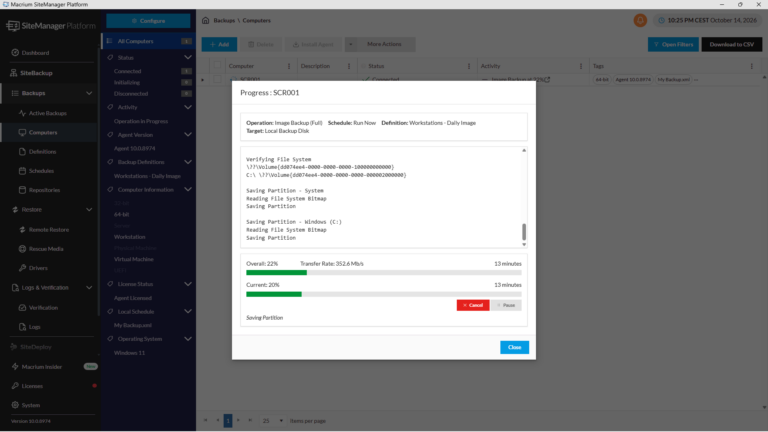Click Open Filters button
This screenshot has width=768, height=432.
coord(673,45)
